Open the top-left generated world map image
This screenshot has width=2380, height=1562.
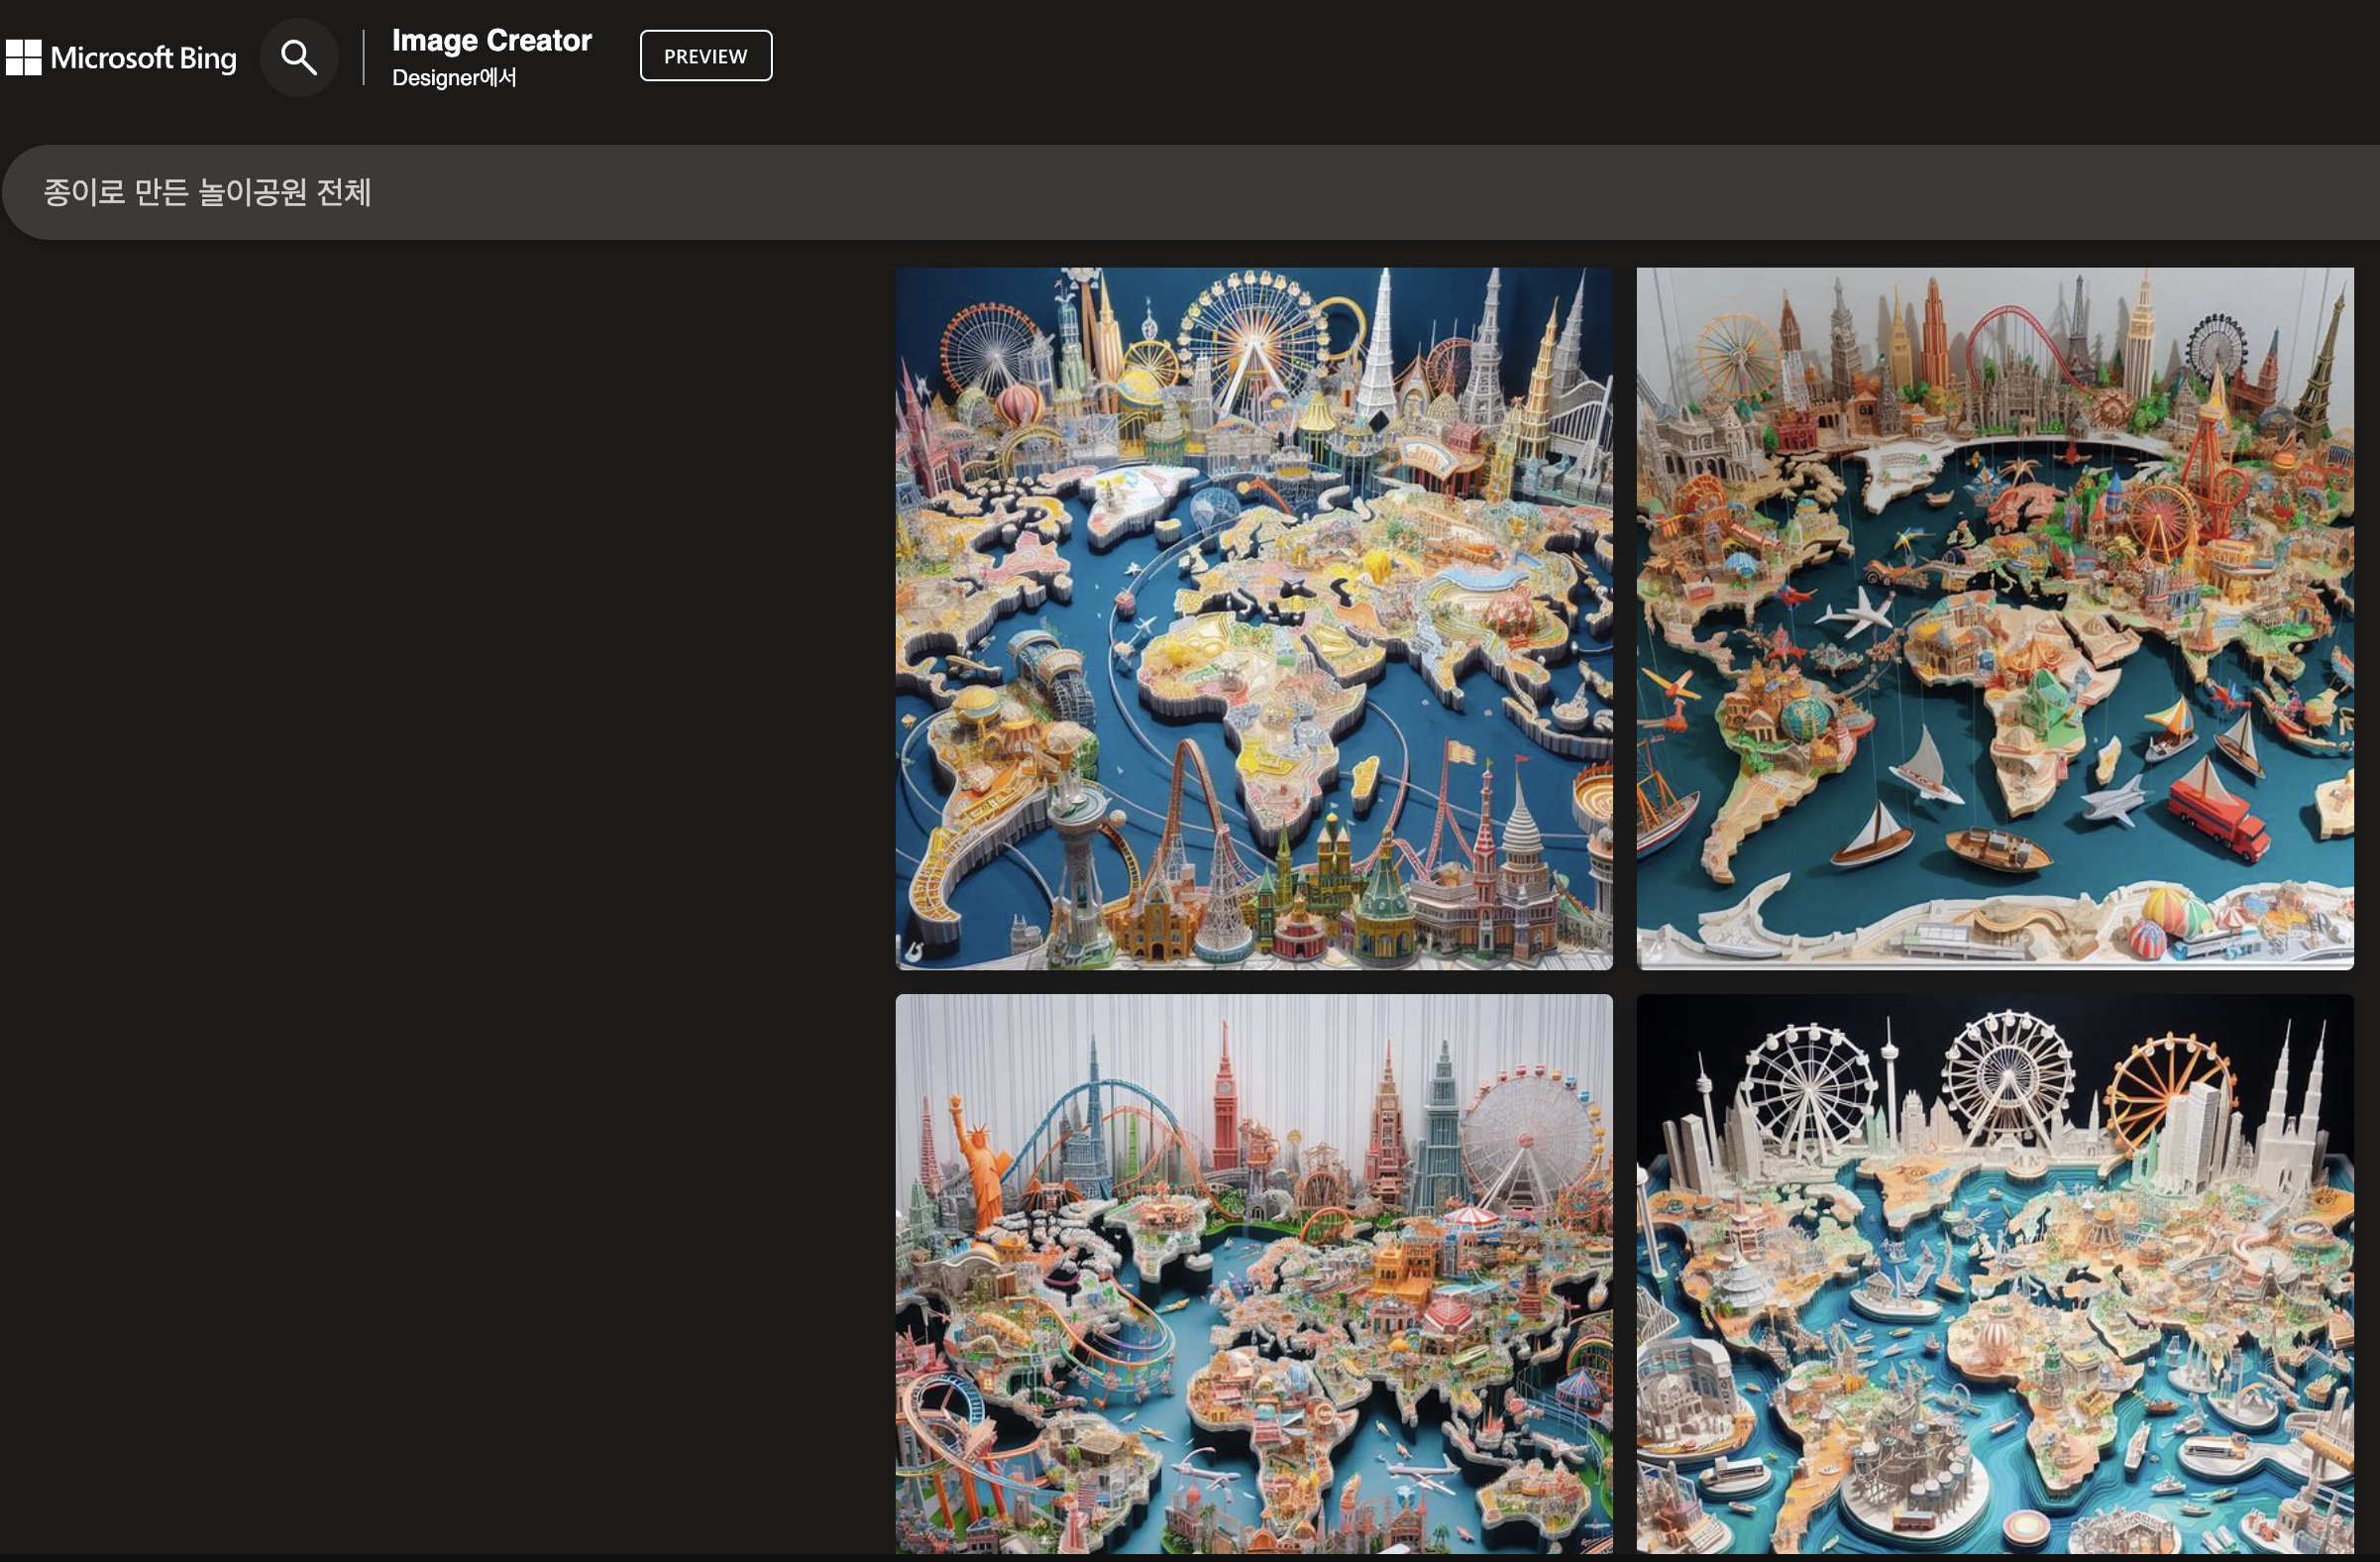(x=1253, y=618)
